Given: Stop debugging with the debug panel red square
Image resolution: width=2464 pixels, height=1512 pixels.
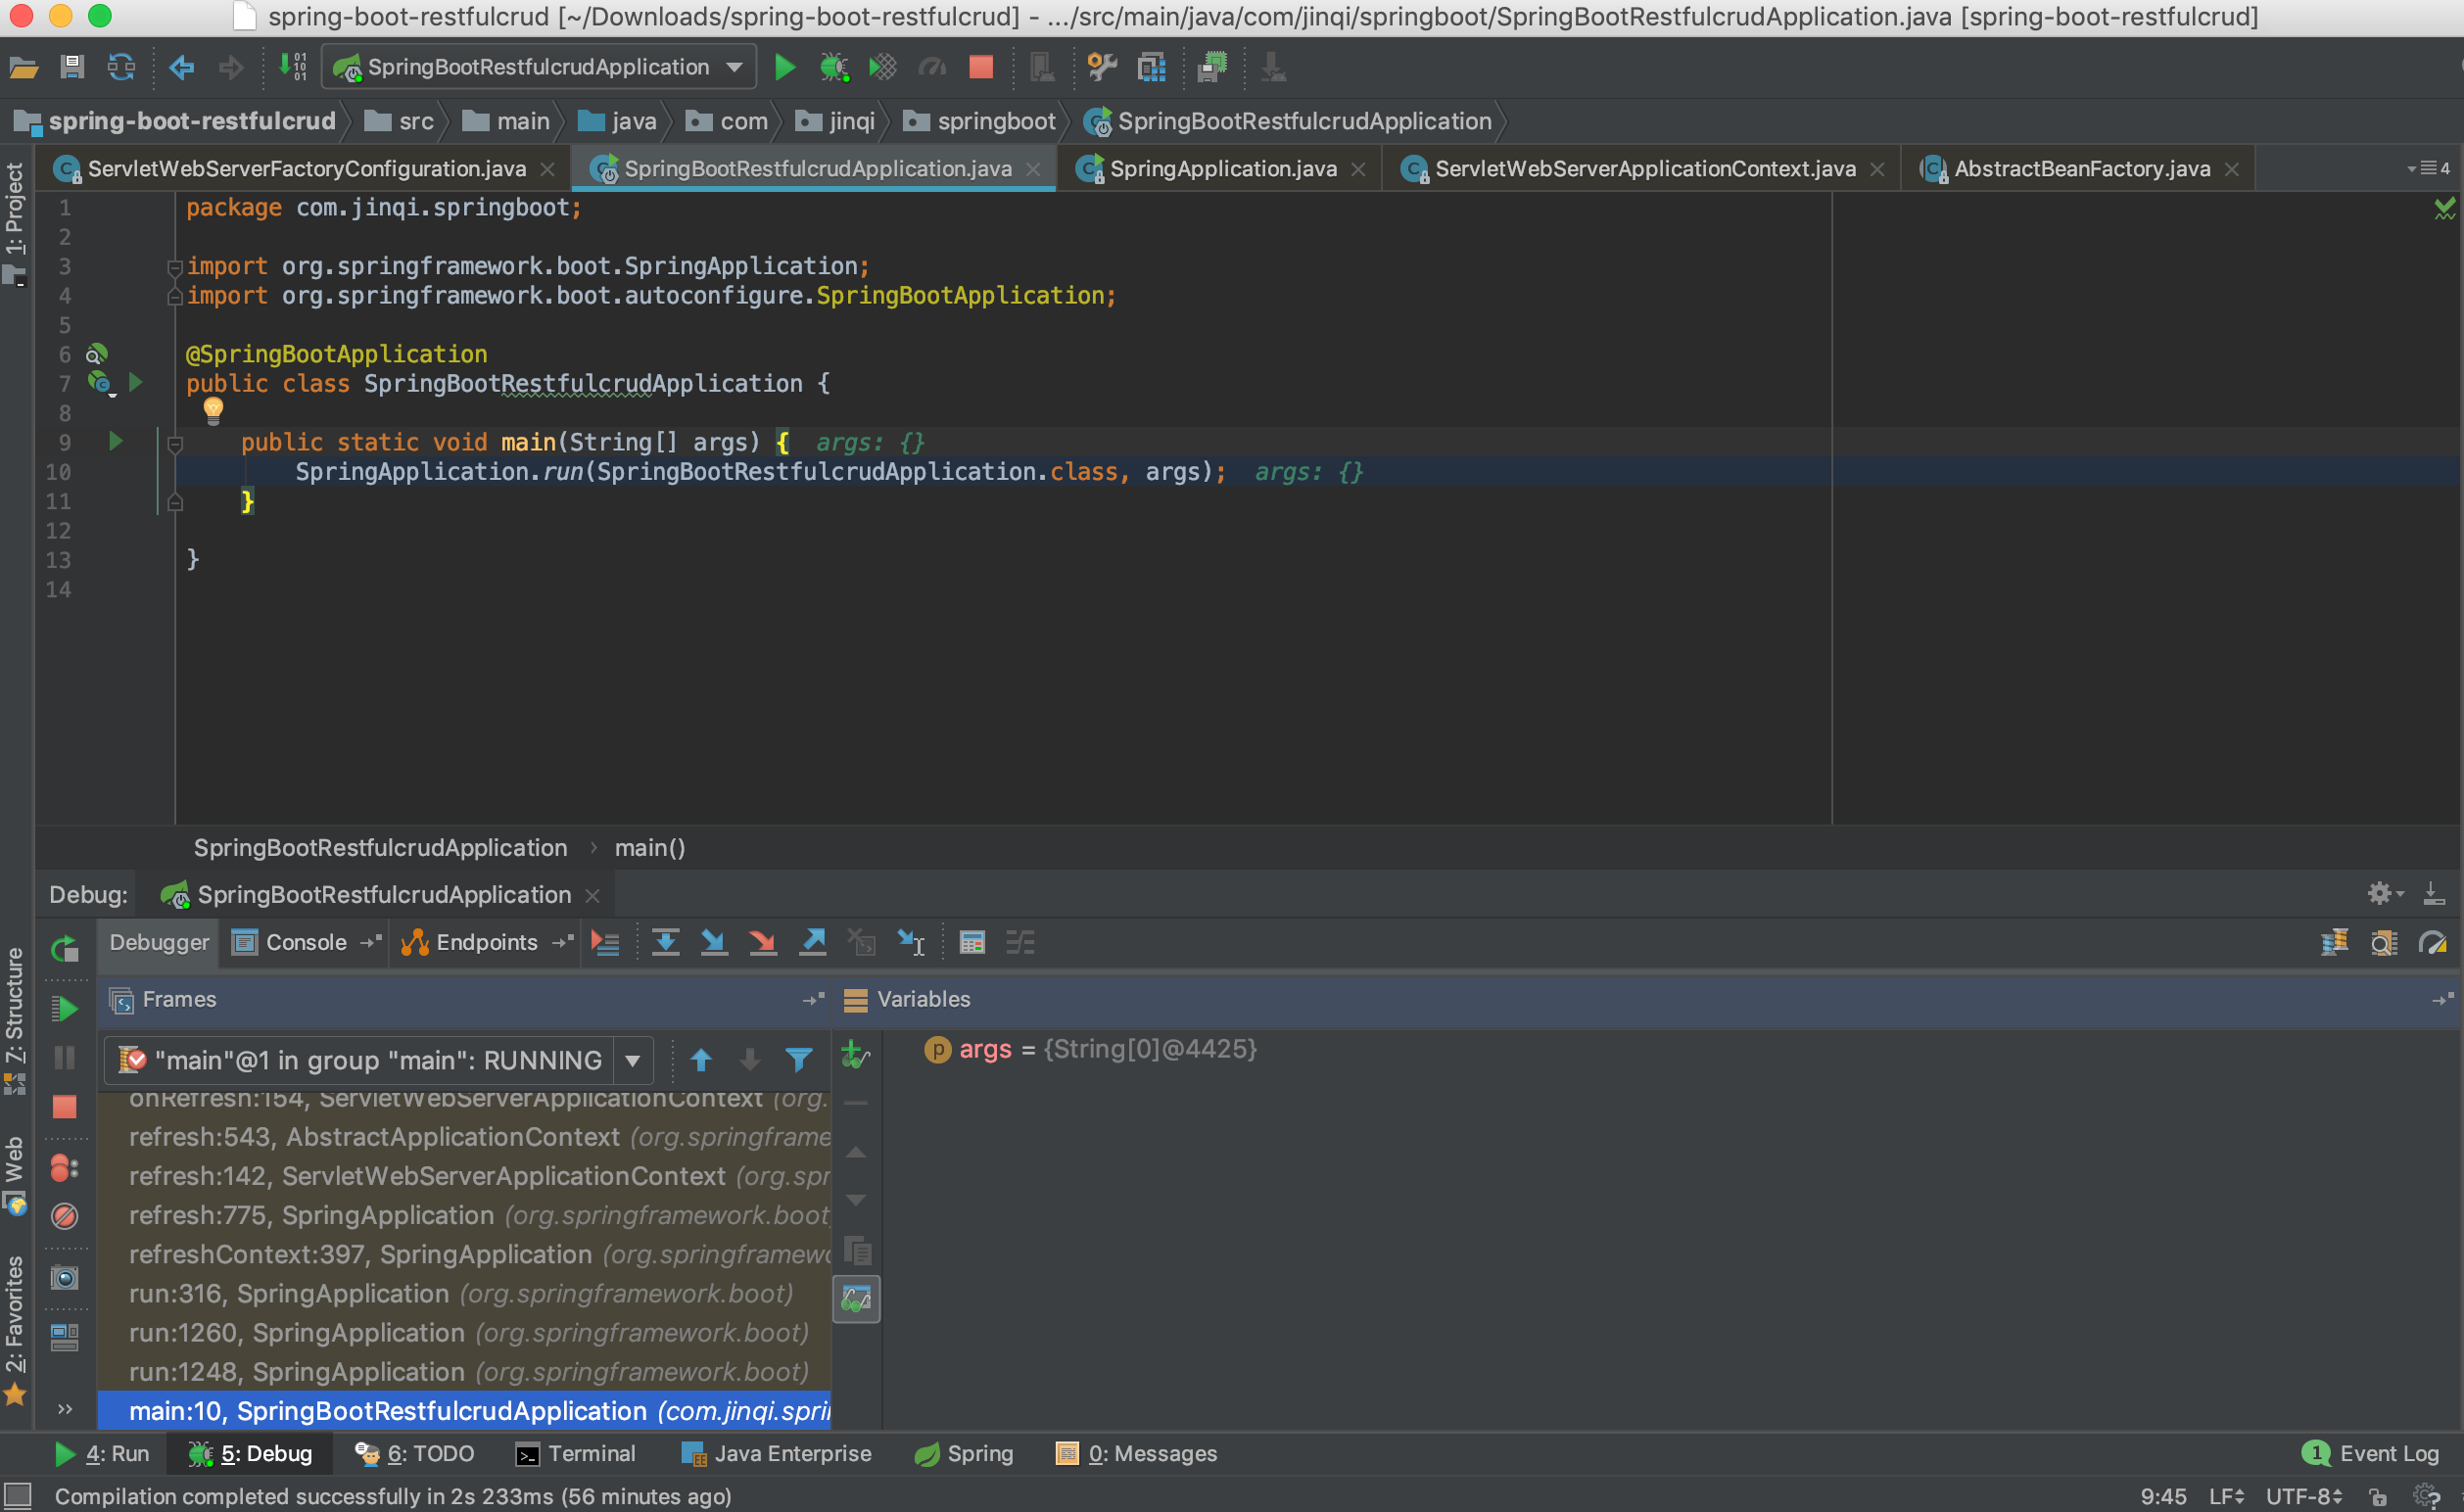Looking at the screenshot, I should (x=65, y=1107).
